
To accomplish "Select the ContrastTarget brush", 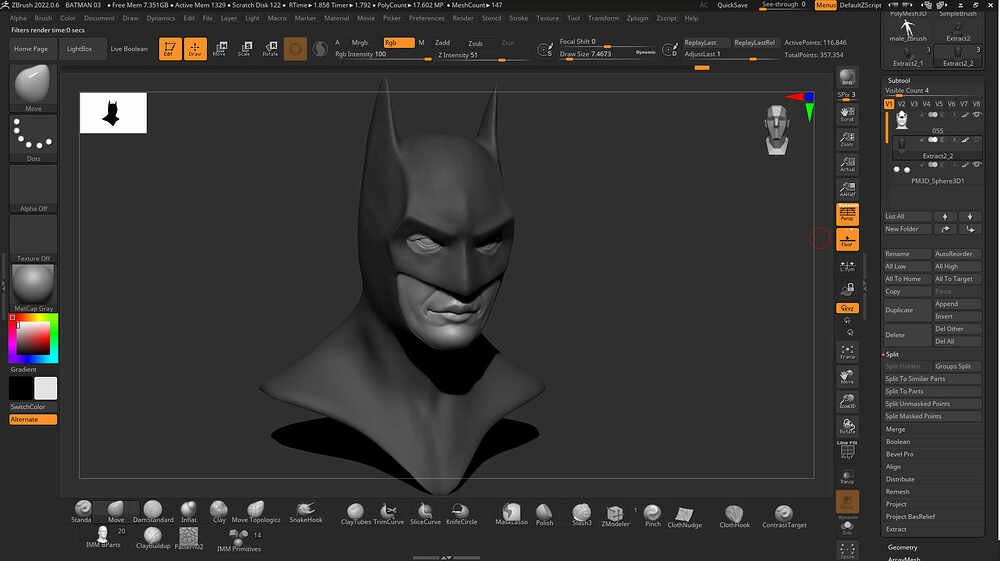I will click(784, 516).
